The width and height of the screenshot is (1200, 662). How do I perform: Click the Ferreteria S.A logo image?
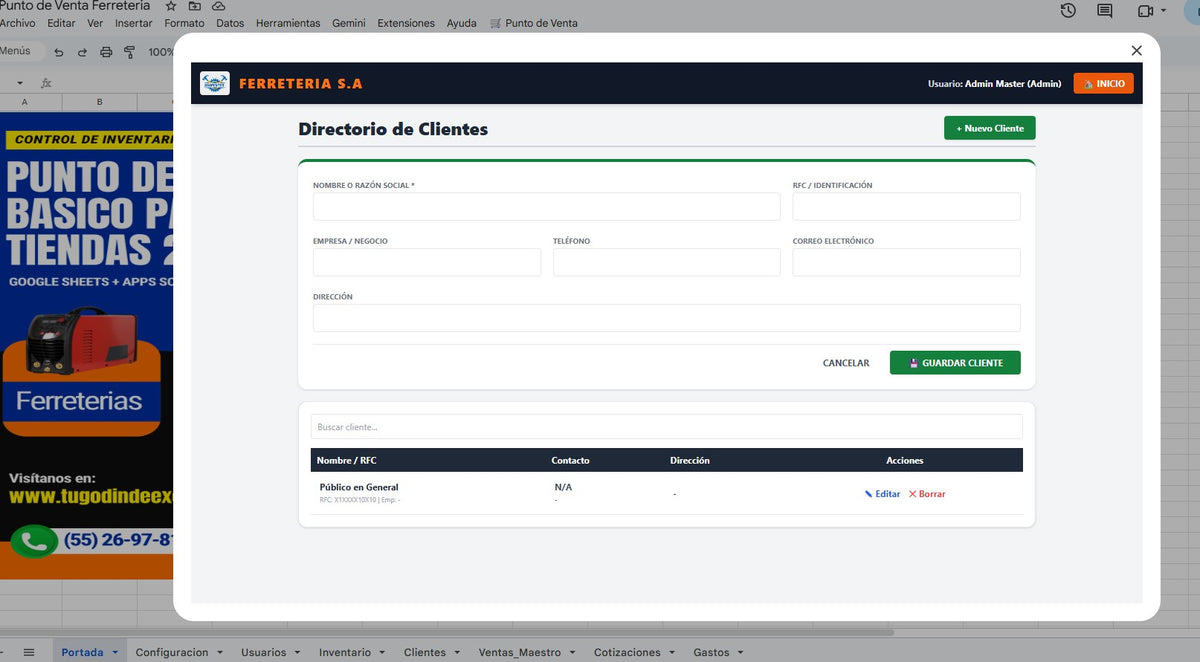click(x=215, y=84)
